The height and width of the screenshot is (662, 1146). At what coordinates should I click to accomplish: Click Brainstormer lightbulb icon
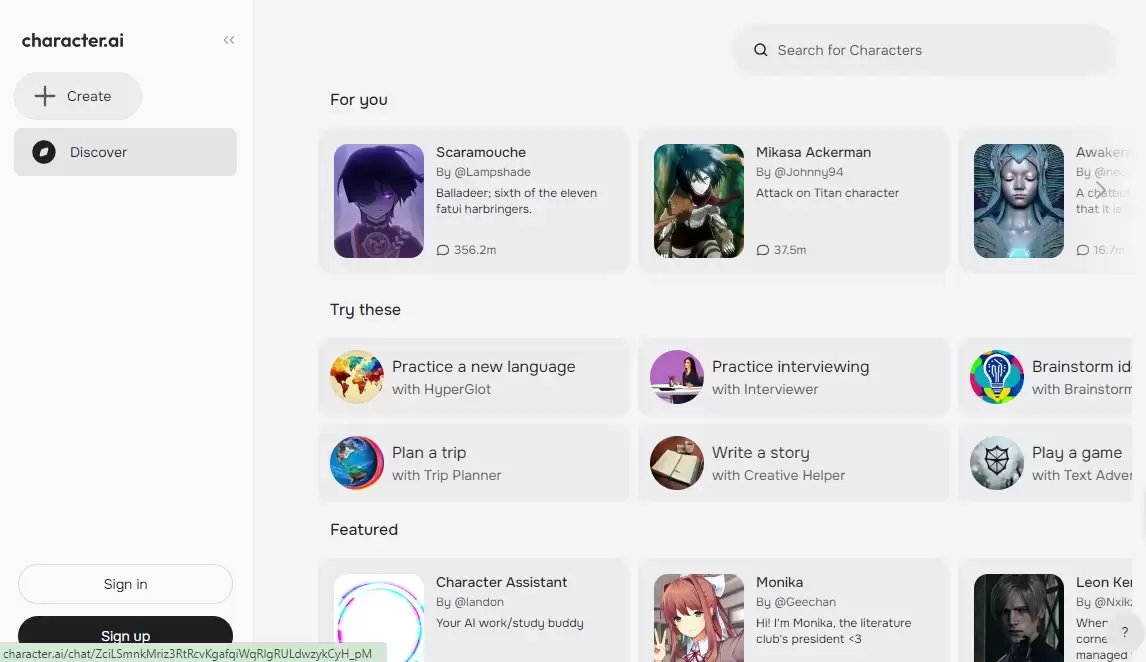tap(997, 377)
